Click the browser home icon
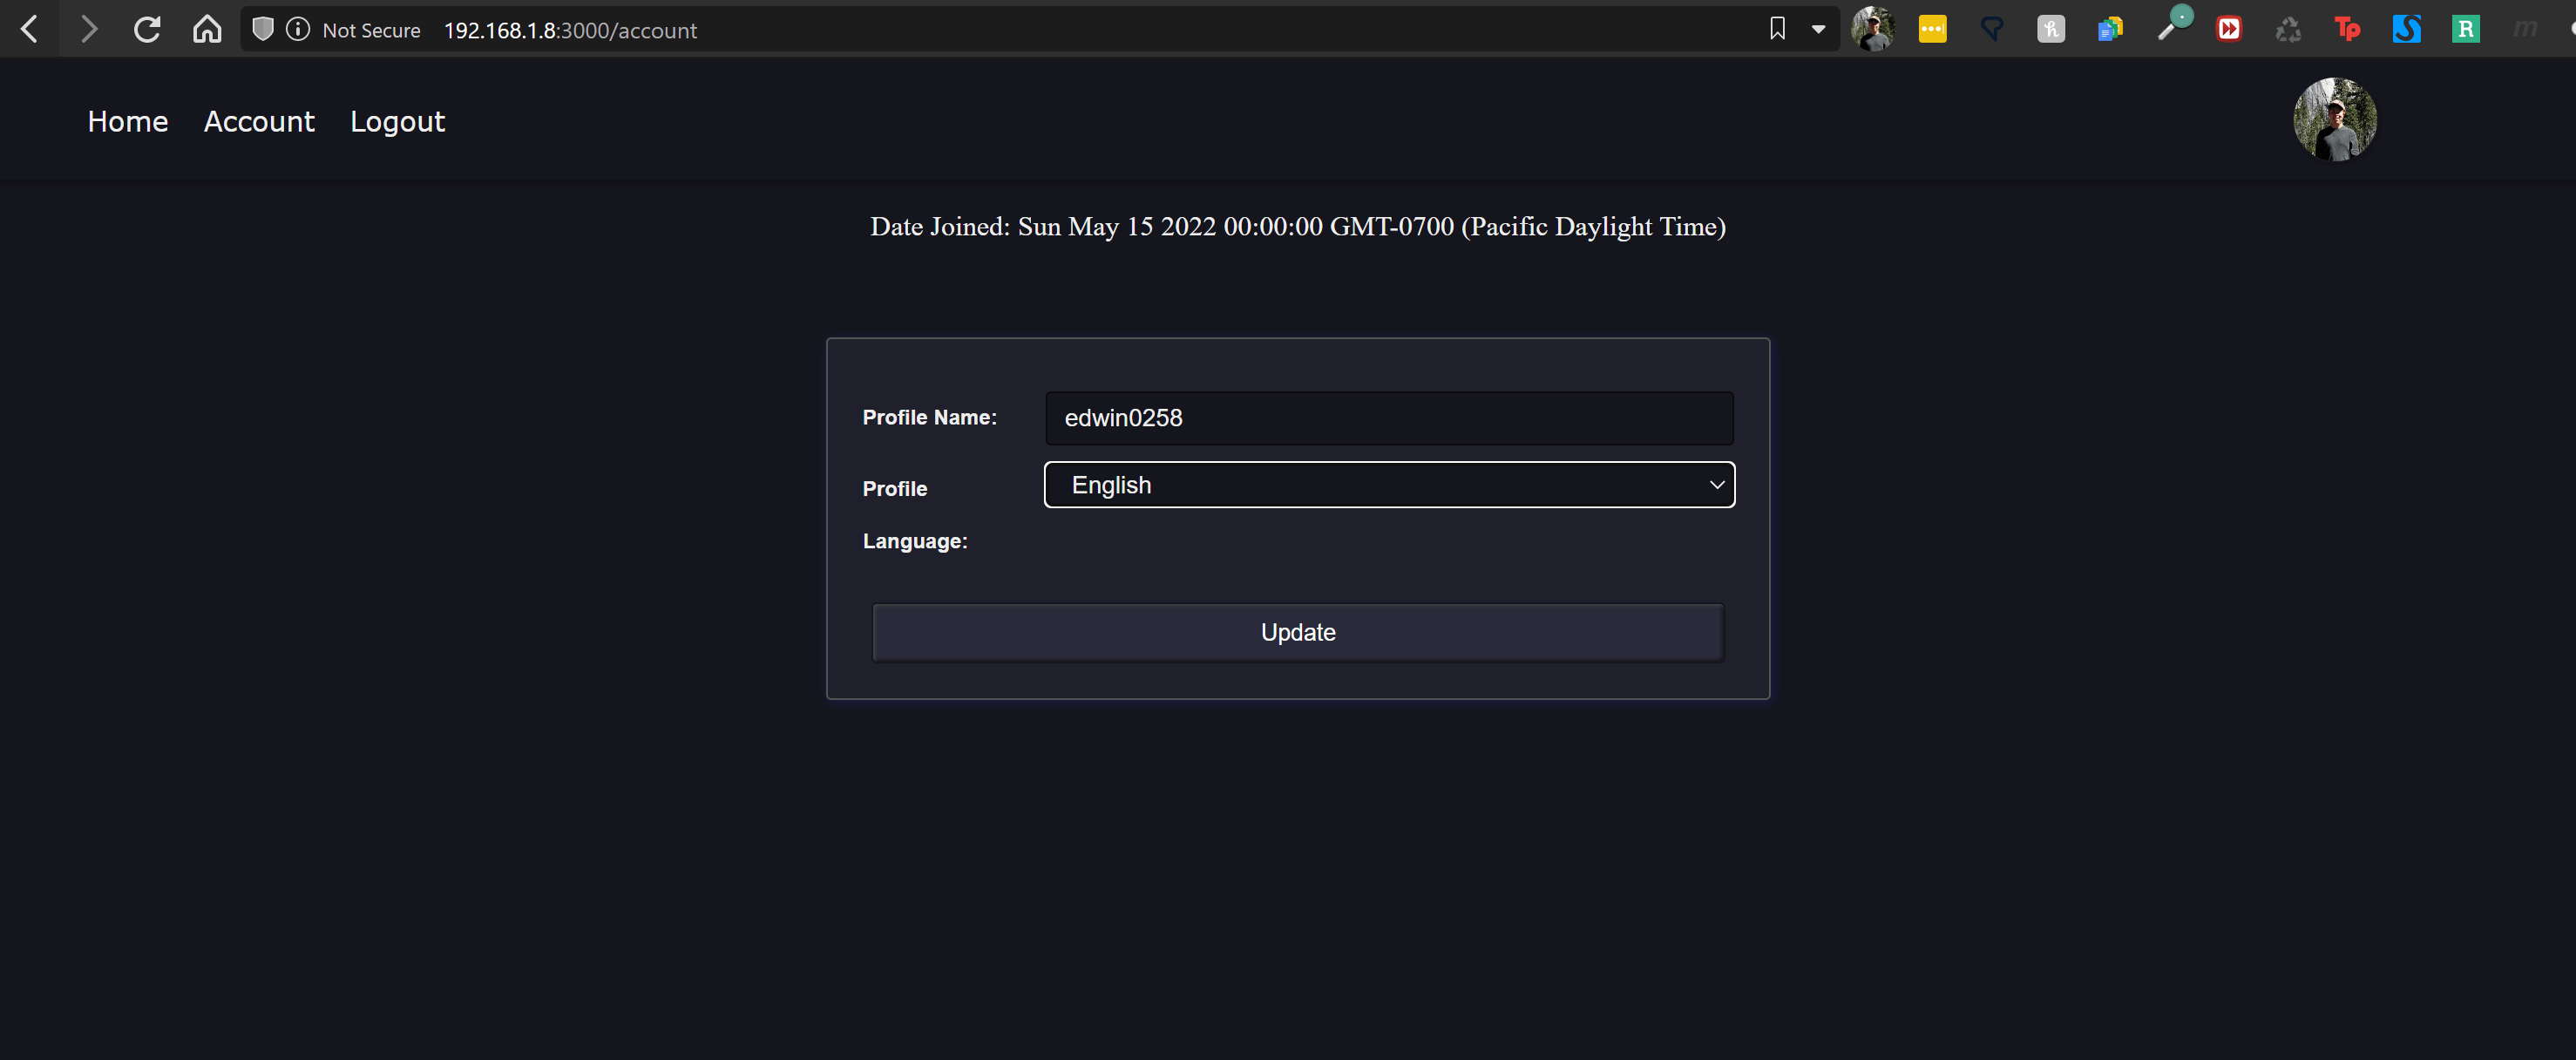Image resolution: width=2576 pixels, height=1060 pixels. 207,30
